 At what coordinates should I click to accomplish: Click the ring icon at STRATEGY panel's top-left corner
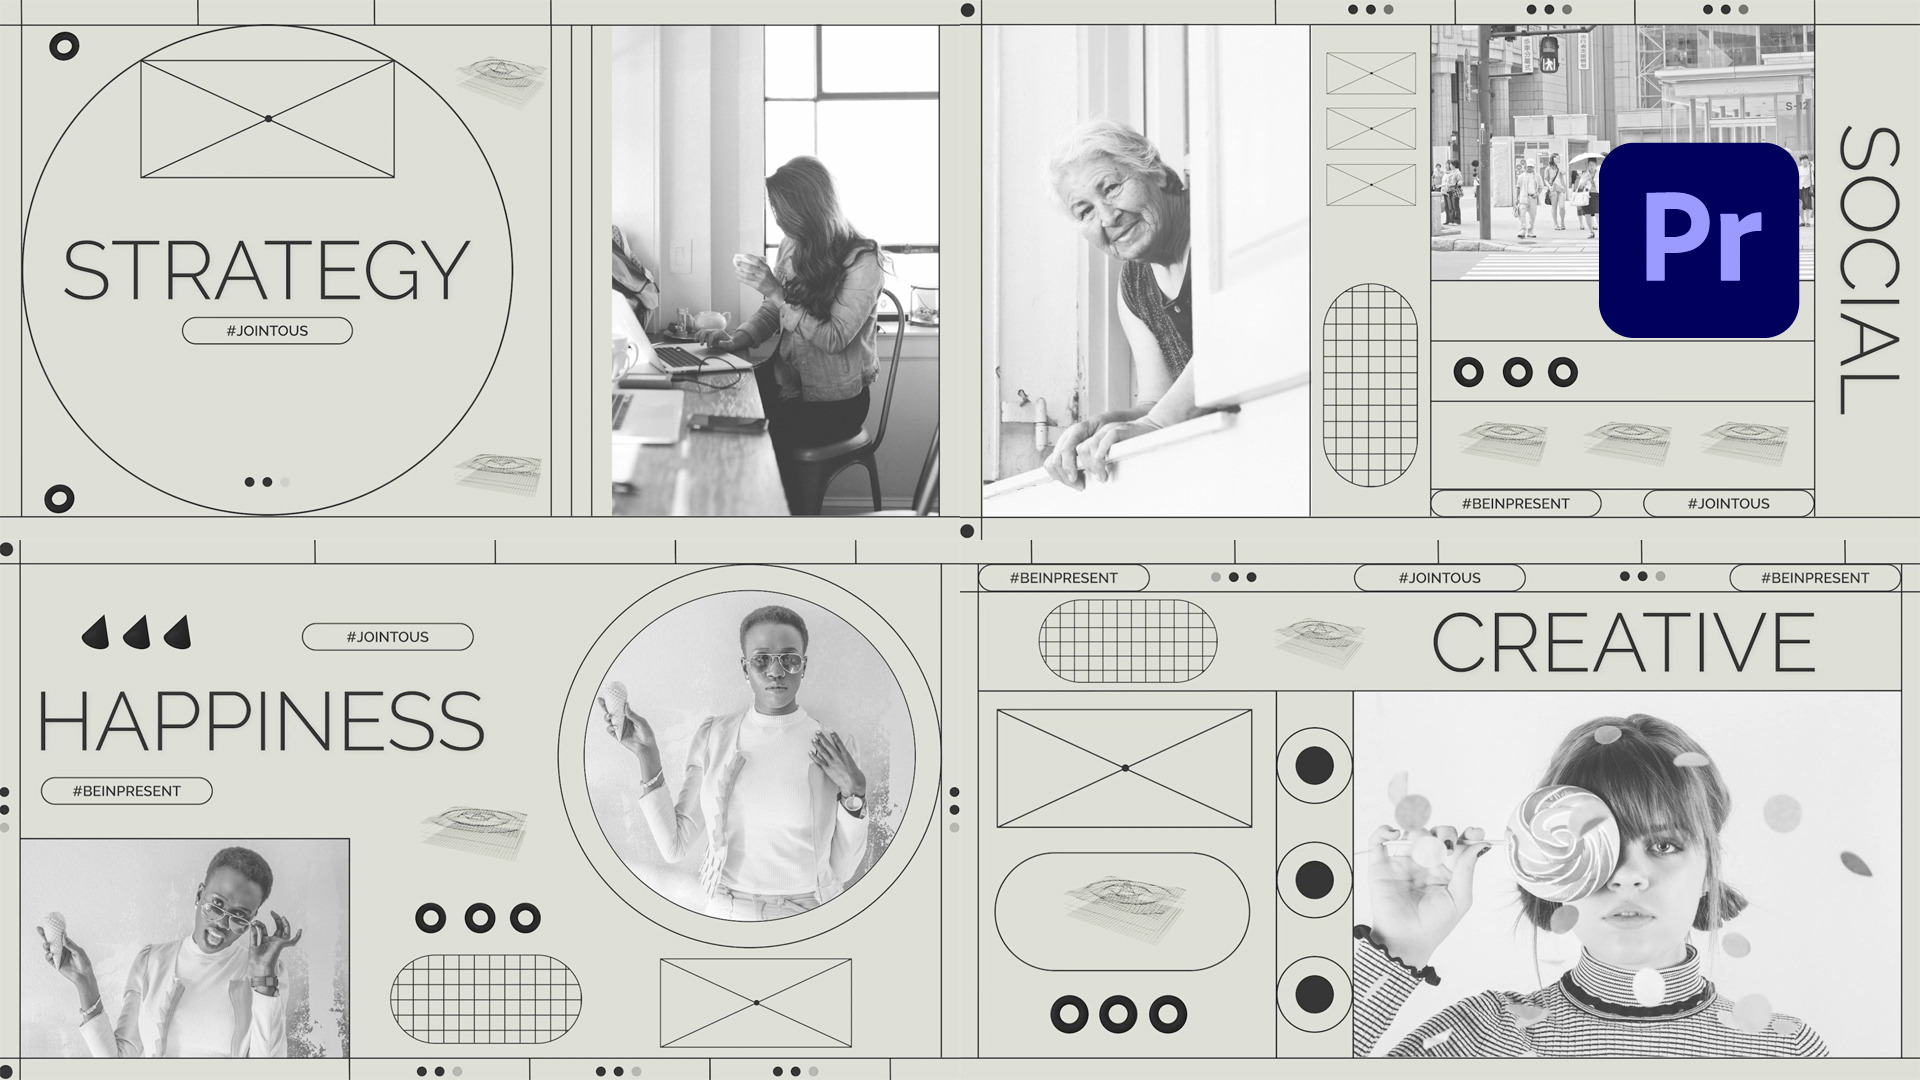(x=64, y=46)
